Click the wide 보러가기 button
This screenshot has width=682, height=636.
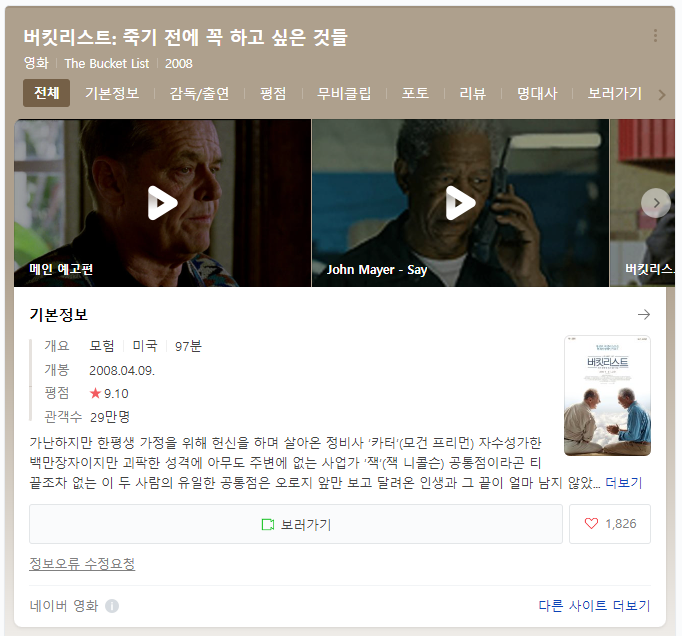(x=296, y=524)
